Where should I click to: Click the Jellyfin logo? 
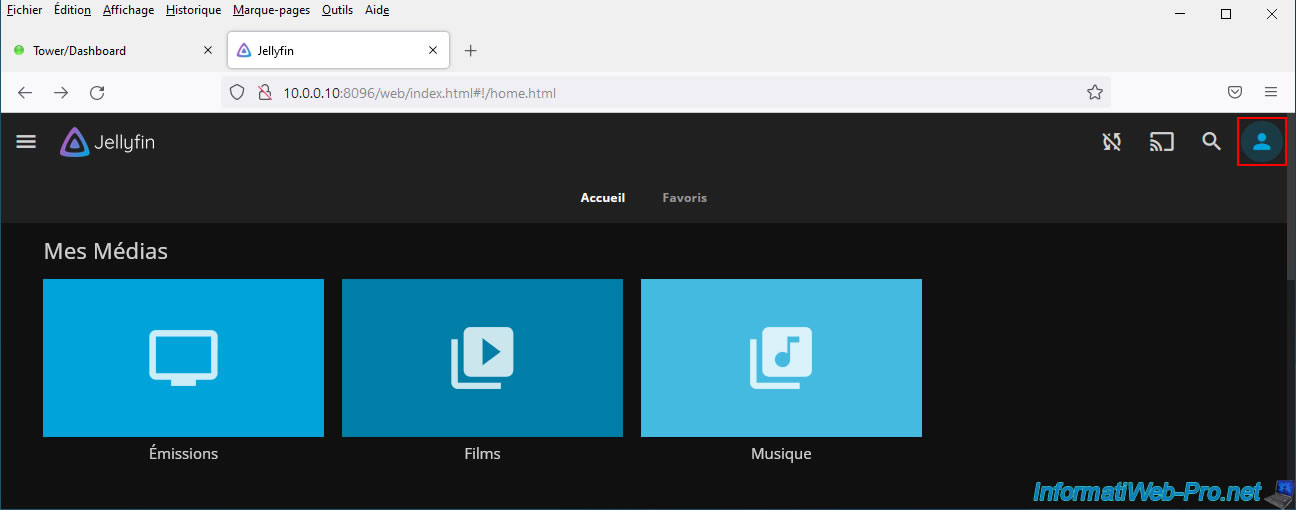(107, 142)
